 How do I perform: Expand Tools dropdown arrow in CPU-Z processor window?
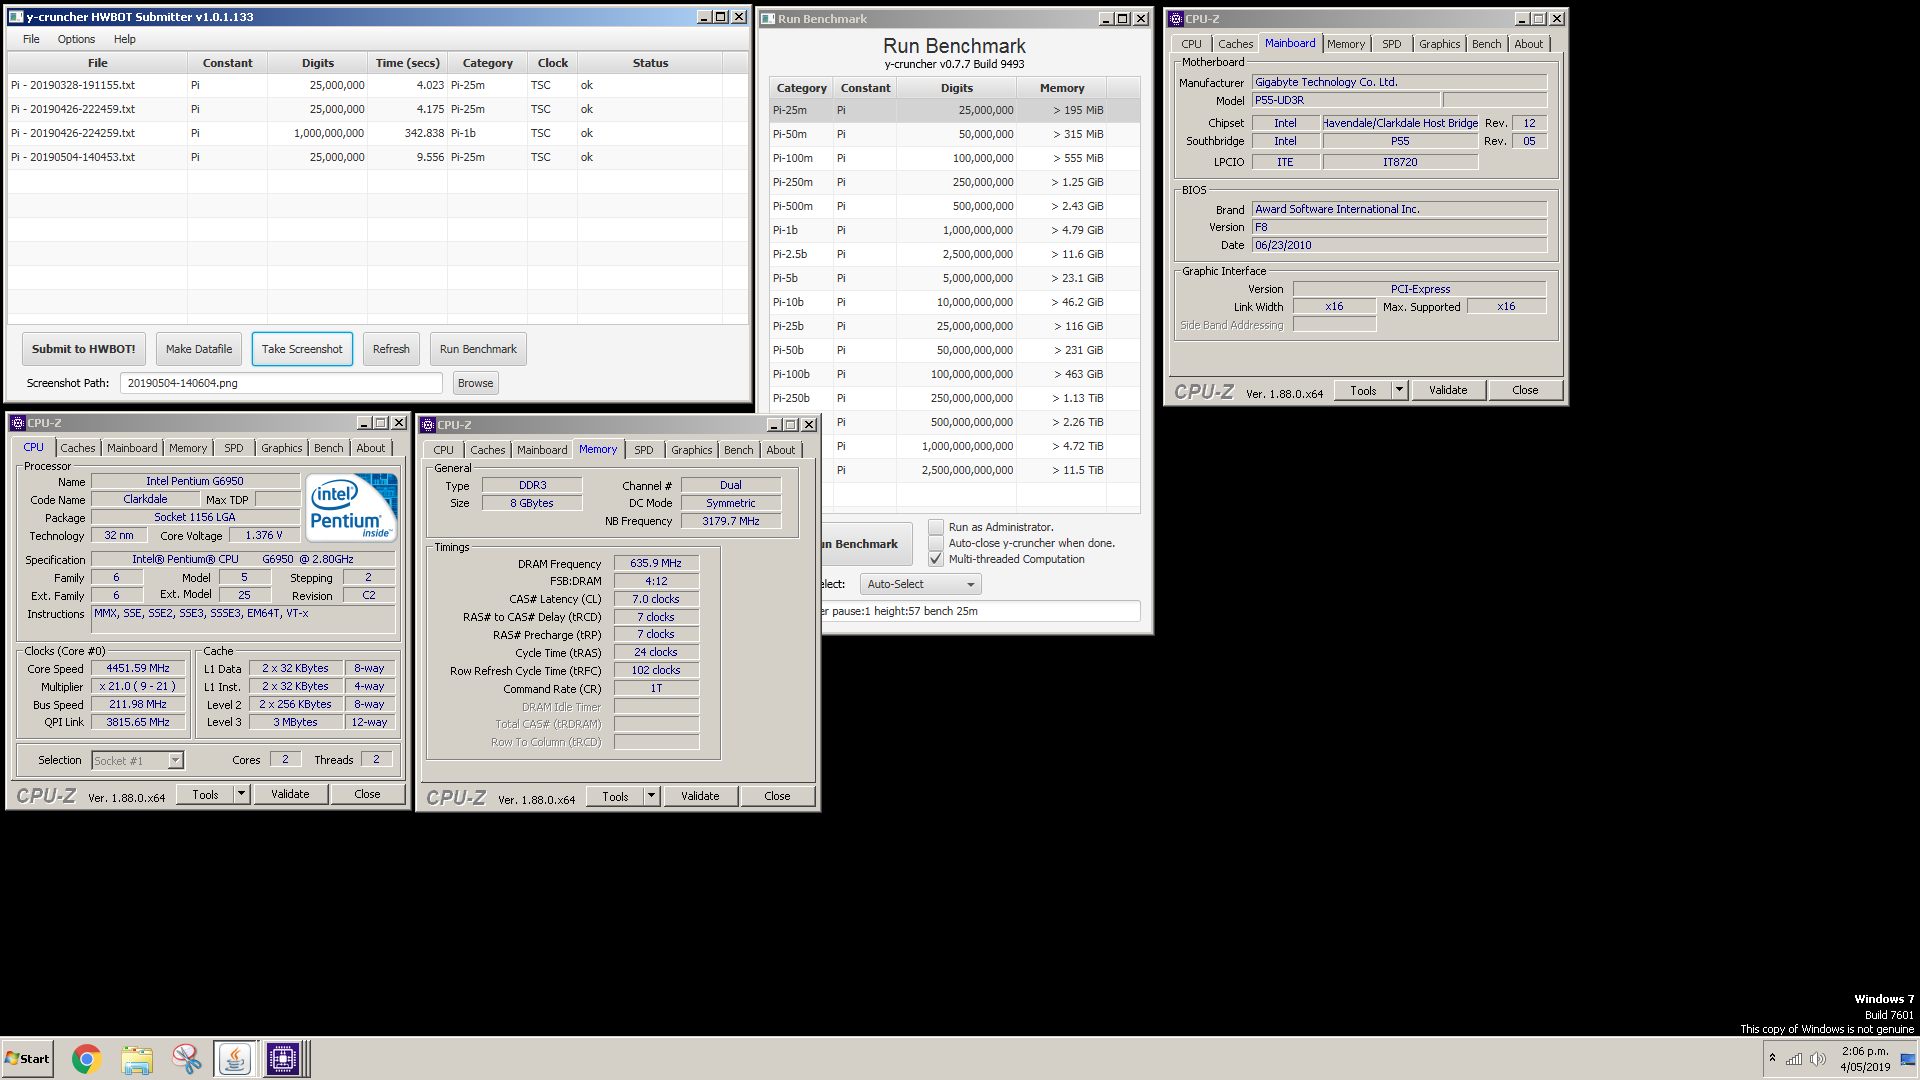tap(241, 794)
